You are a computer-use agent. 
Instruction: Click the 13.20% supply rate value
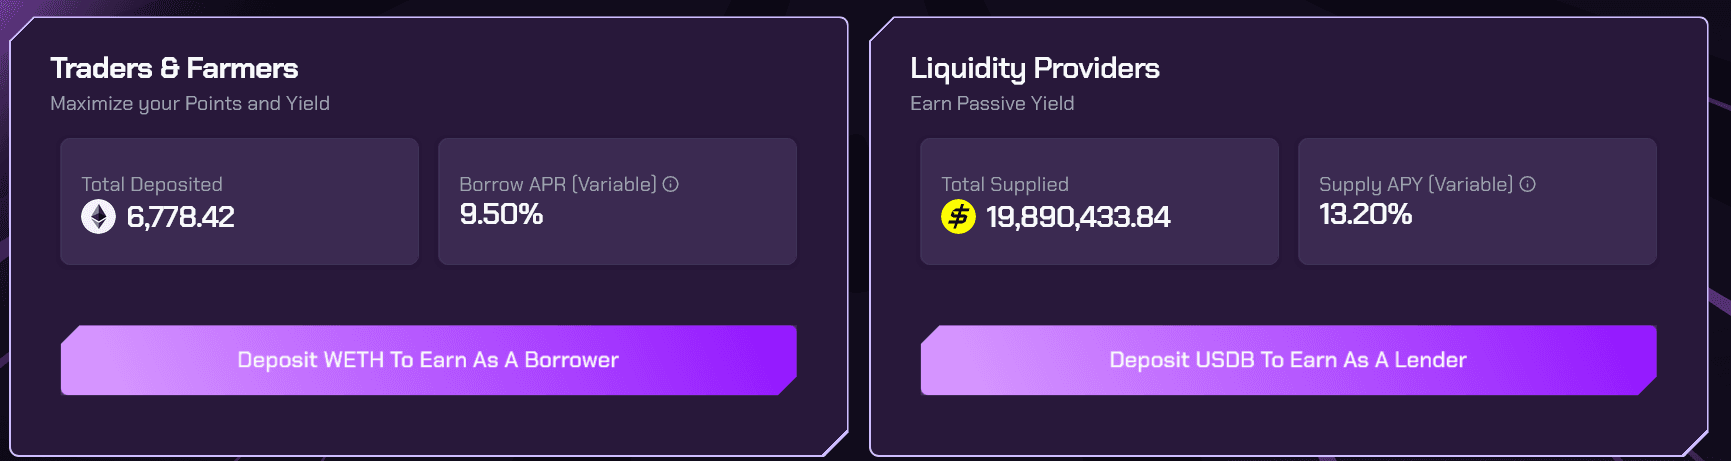pyautogui.click(x=1365, y=214)
